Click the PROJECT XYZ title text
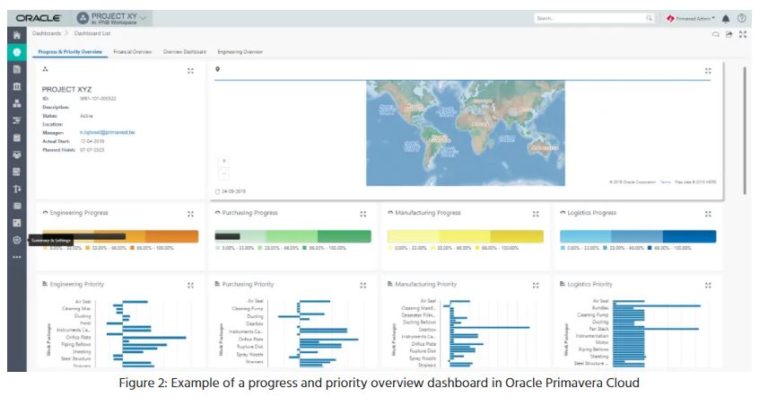This screenshot has height=415, width=768. pyautogui.click(x=67, y=89)
